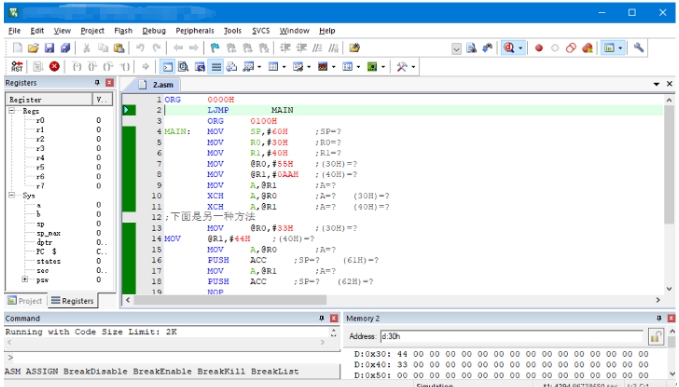679x387 pixels.
Task: Click the incremental find binoculars icon
Action: [488, 48]
